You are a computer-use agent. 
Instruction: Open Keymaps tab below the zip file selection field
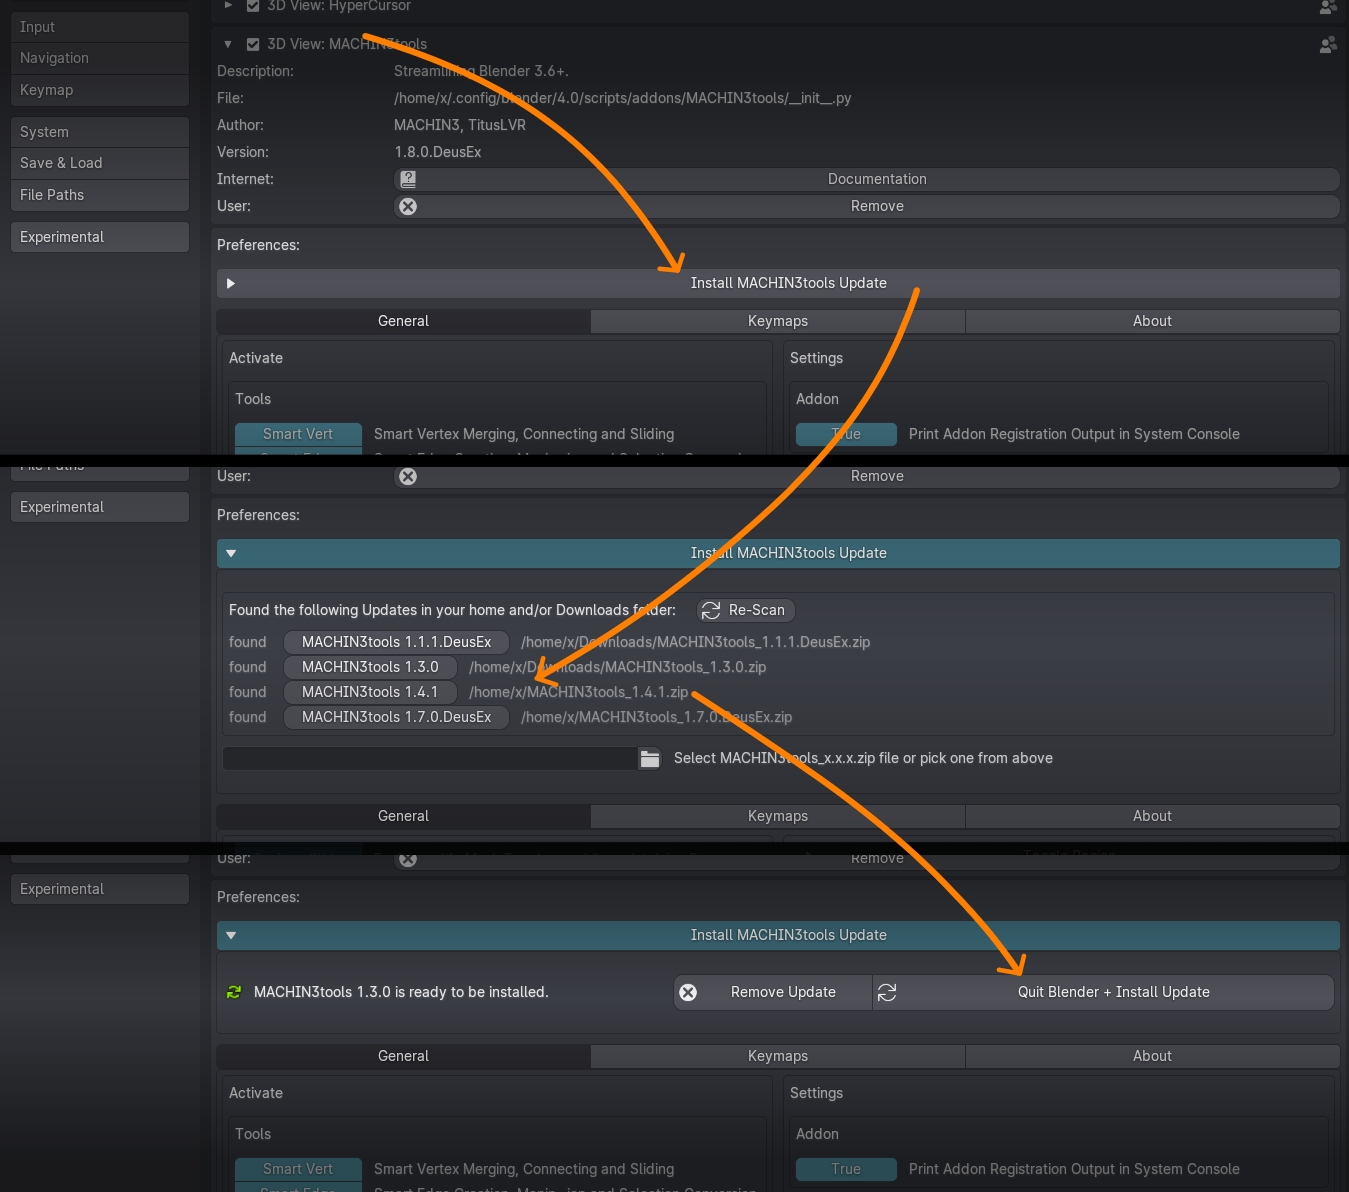pyautogui.click(x=778, y=816)
